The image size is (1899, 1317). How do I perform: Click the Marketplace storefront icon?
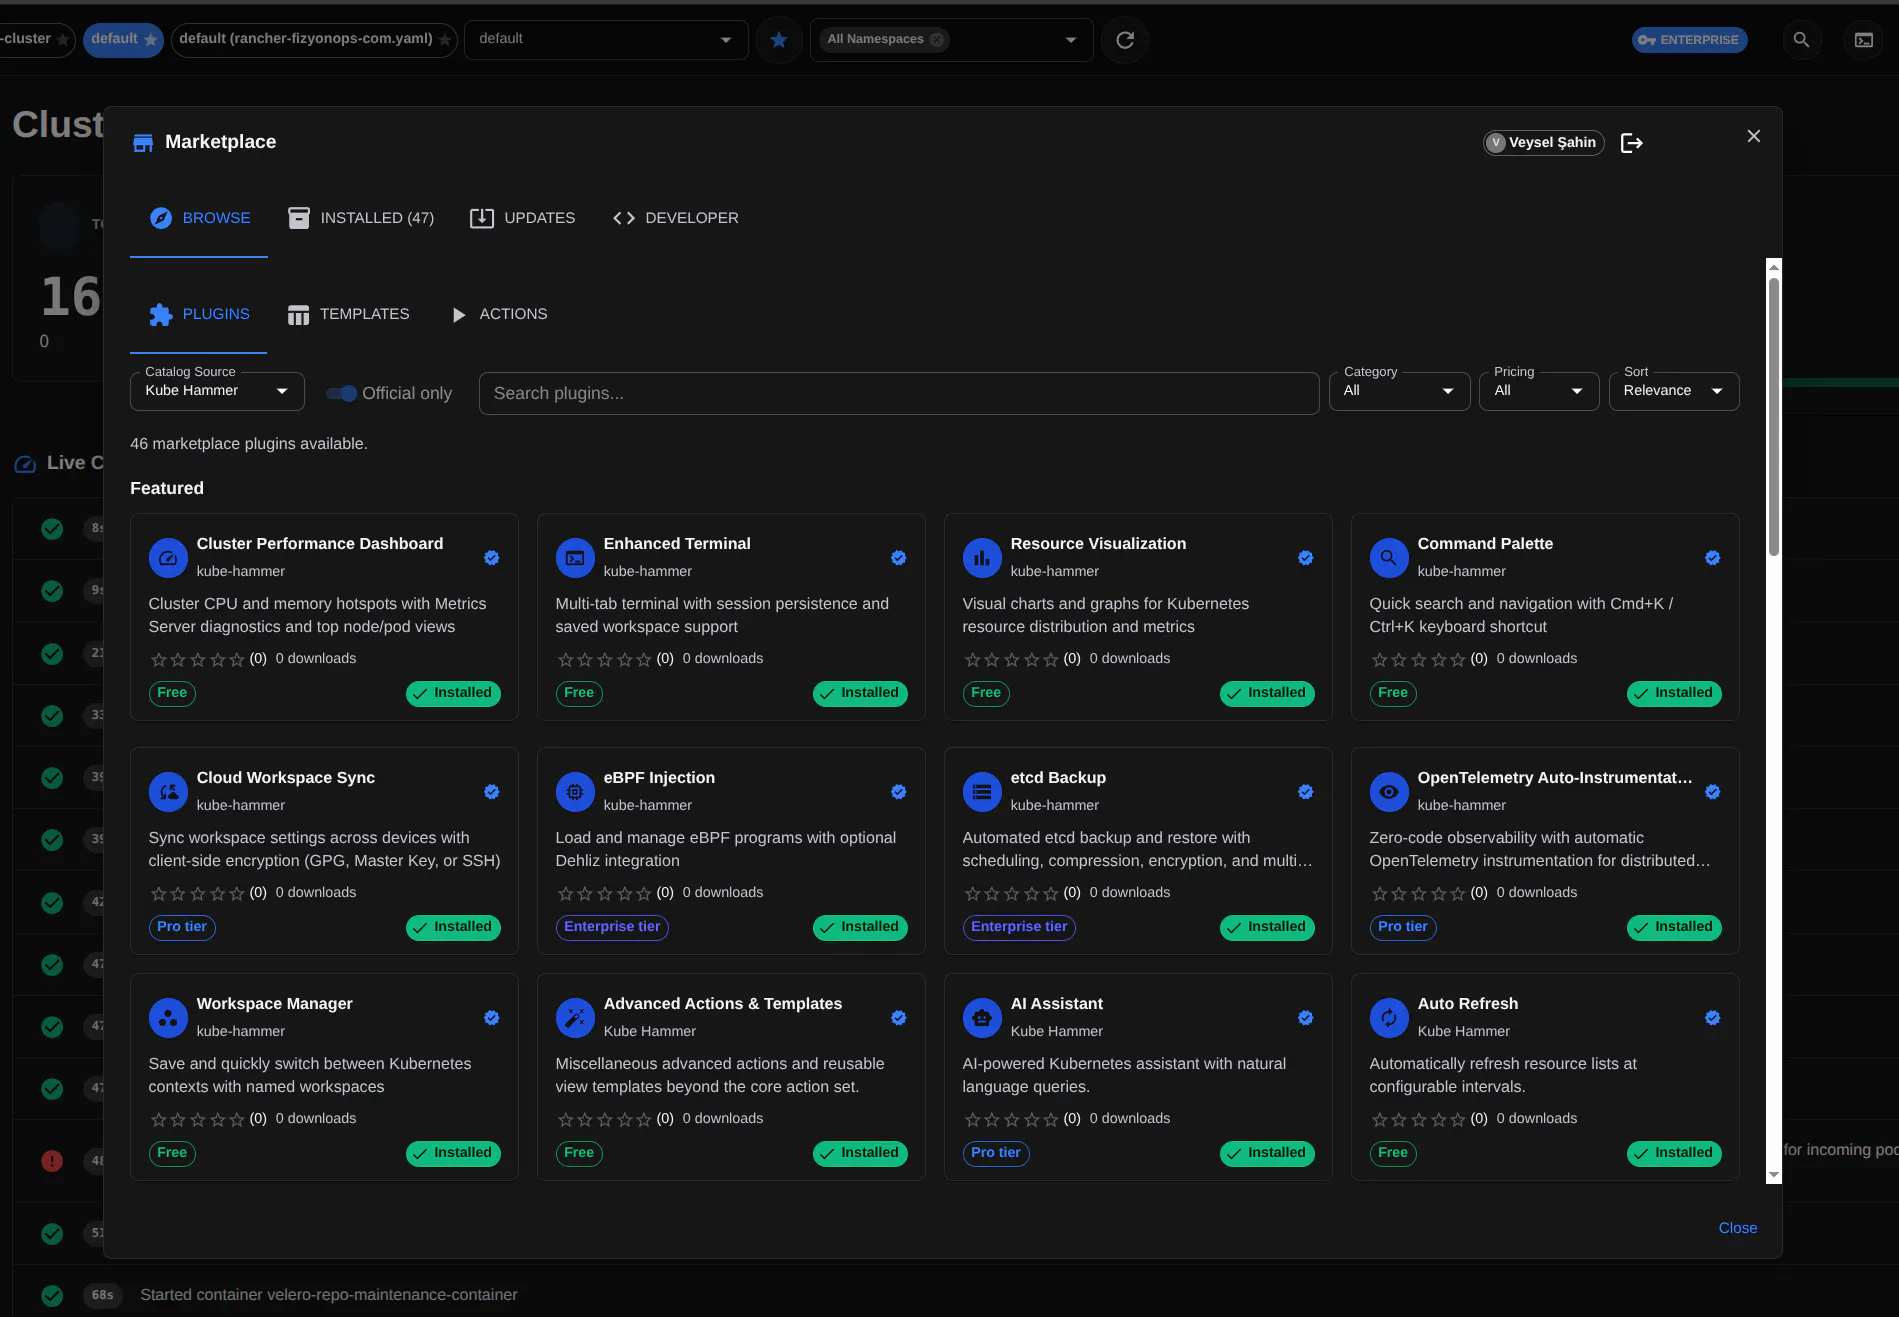(x=143, y=143)
